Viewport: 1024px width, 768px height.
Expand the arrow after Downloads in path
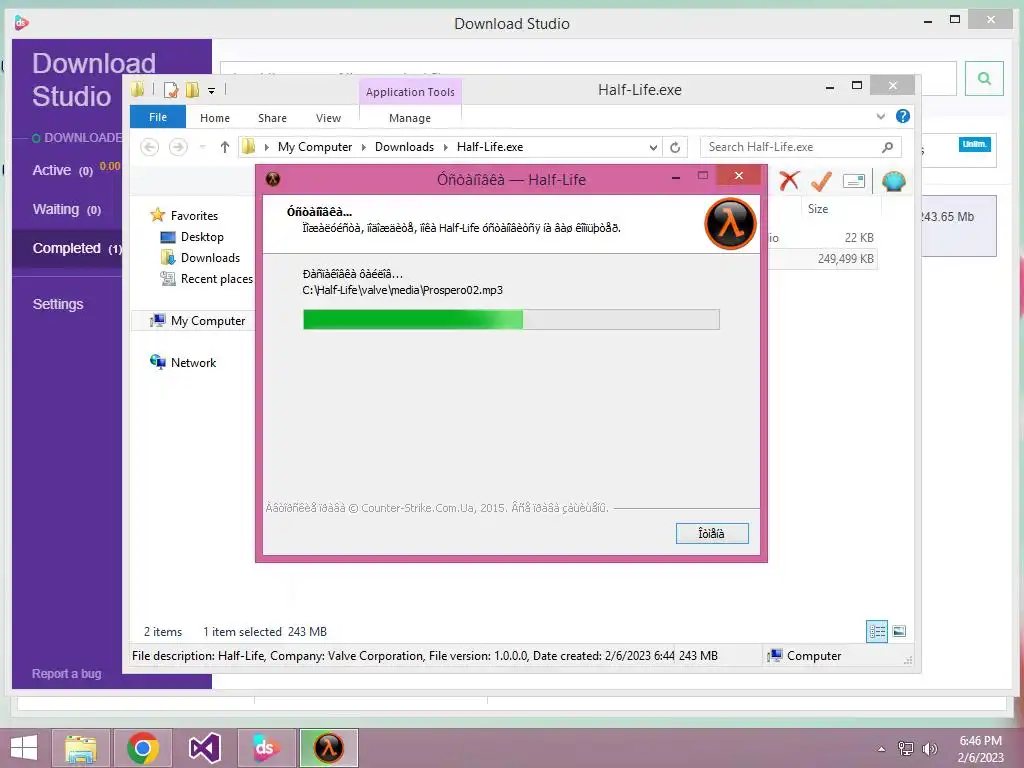tap(446, 147)
